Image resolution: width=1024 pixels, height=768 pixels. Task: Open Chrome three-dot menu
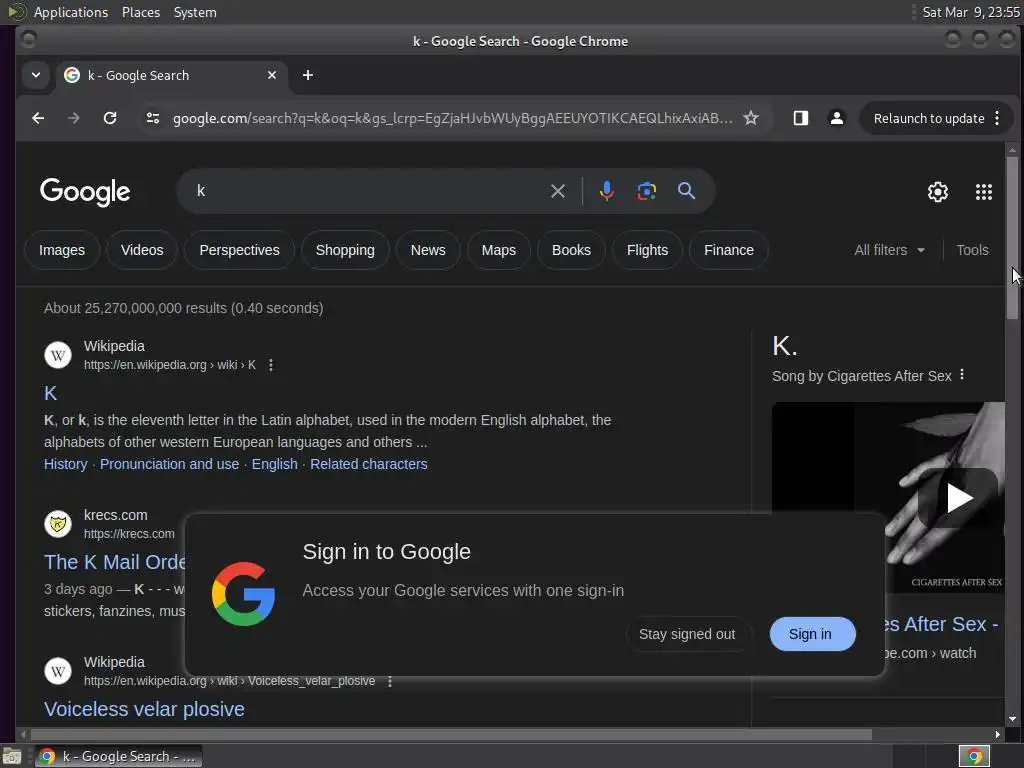click(997, 118)
